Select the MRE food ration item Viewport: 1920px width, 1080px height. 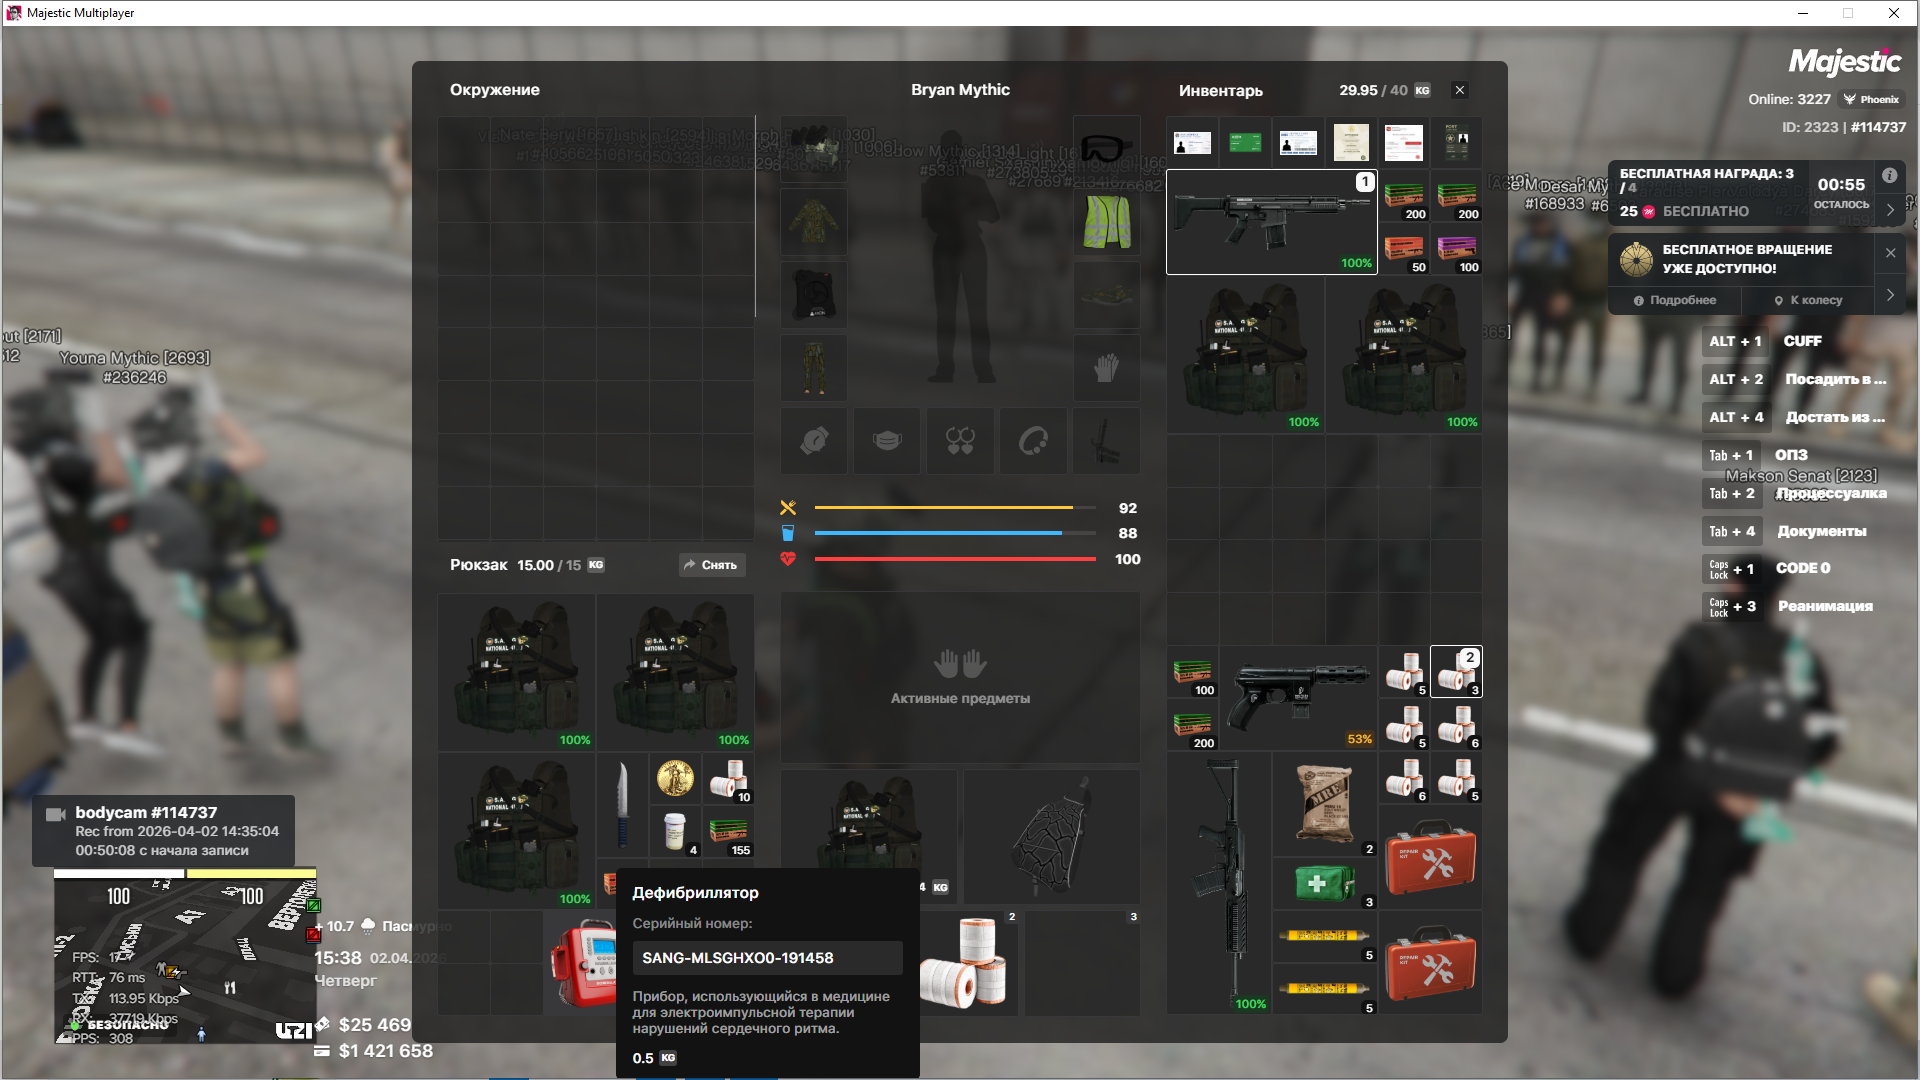(1324, 803)
